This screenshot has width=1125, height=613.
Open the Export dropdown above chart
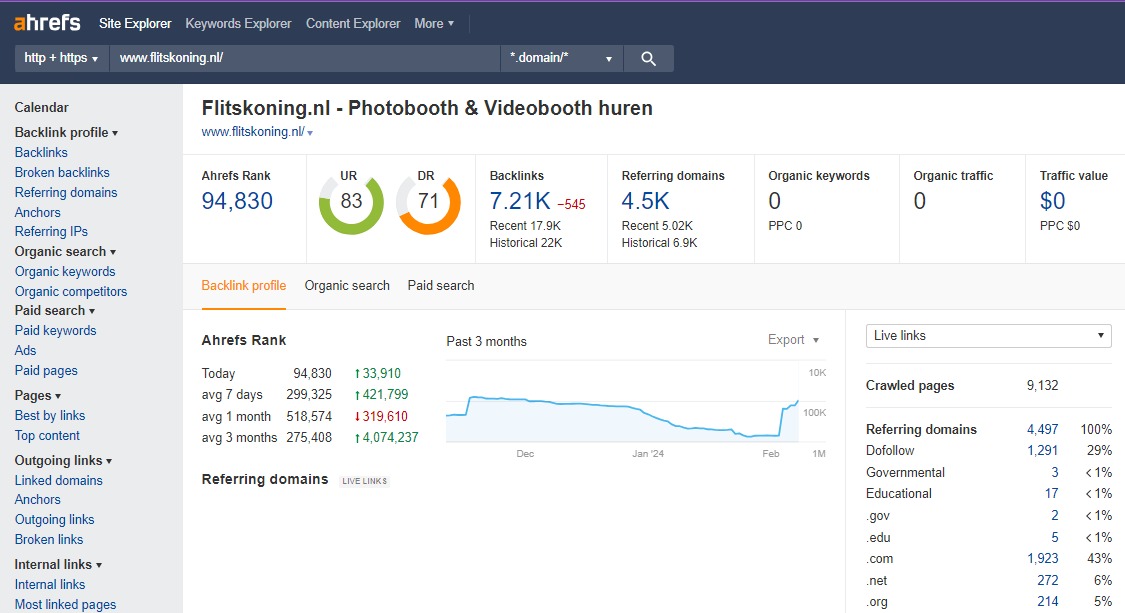click(793, 340)
